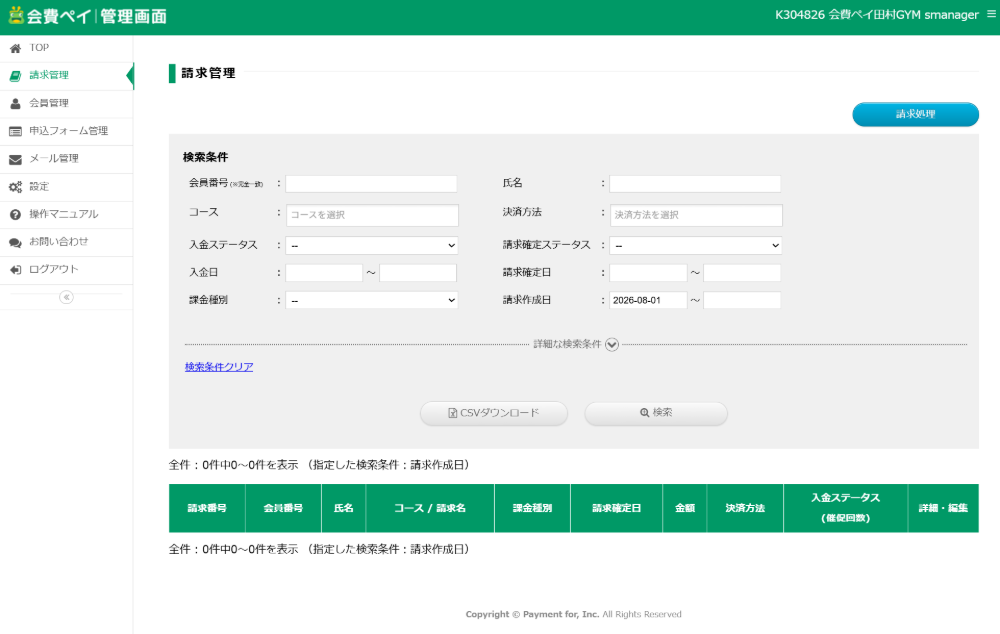Click the 会費ペイ logo in the header
This screenshot has width=1000, height=634.
[87, 16]
